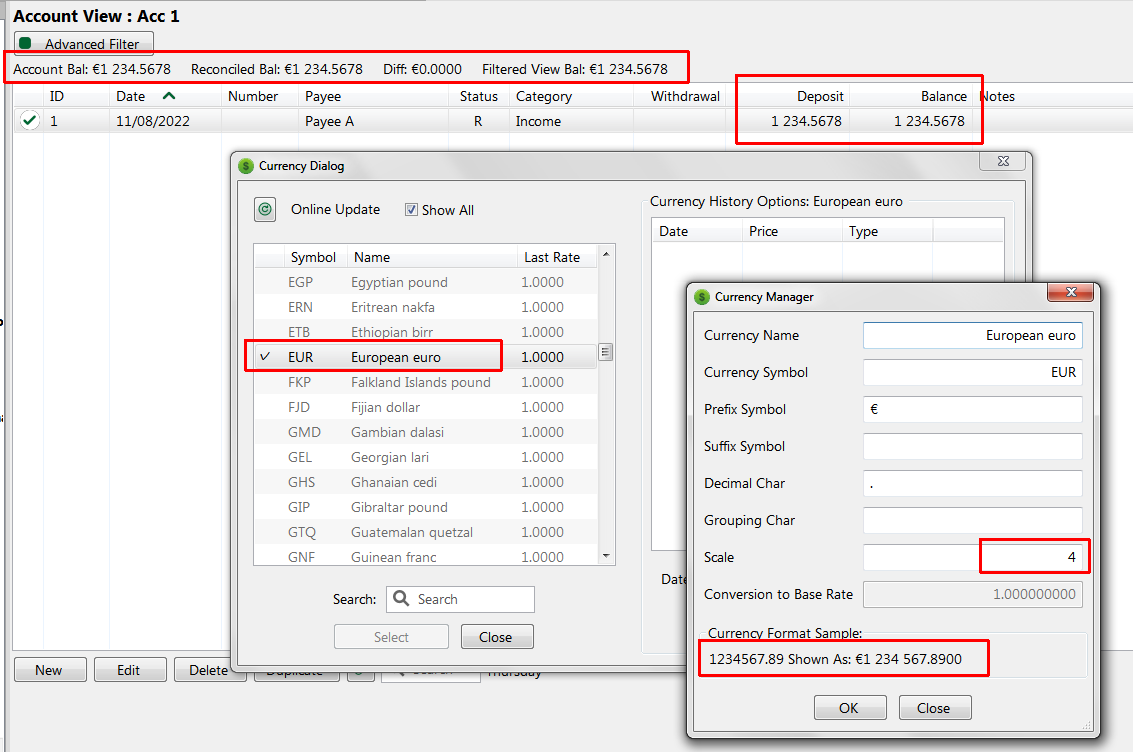Click the Online Update refresh icon
This screenshot has height=752, width=1133.
click(264, 209)
